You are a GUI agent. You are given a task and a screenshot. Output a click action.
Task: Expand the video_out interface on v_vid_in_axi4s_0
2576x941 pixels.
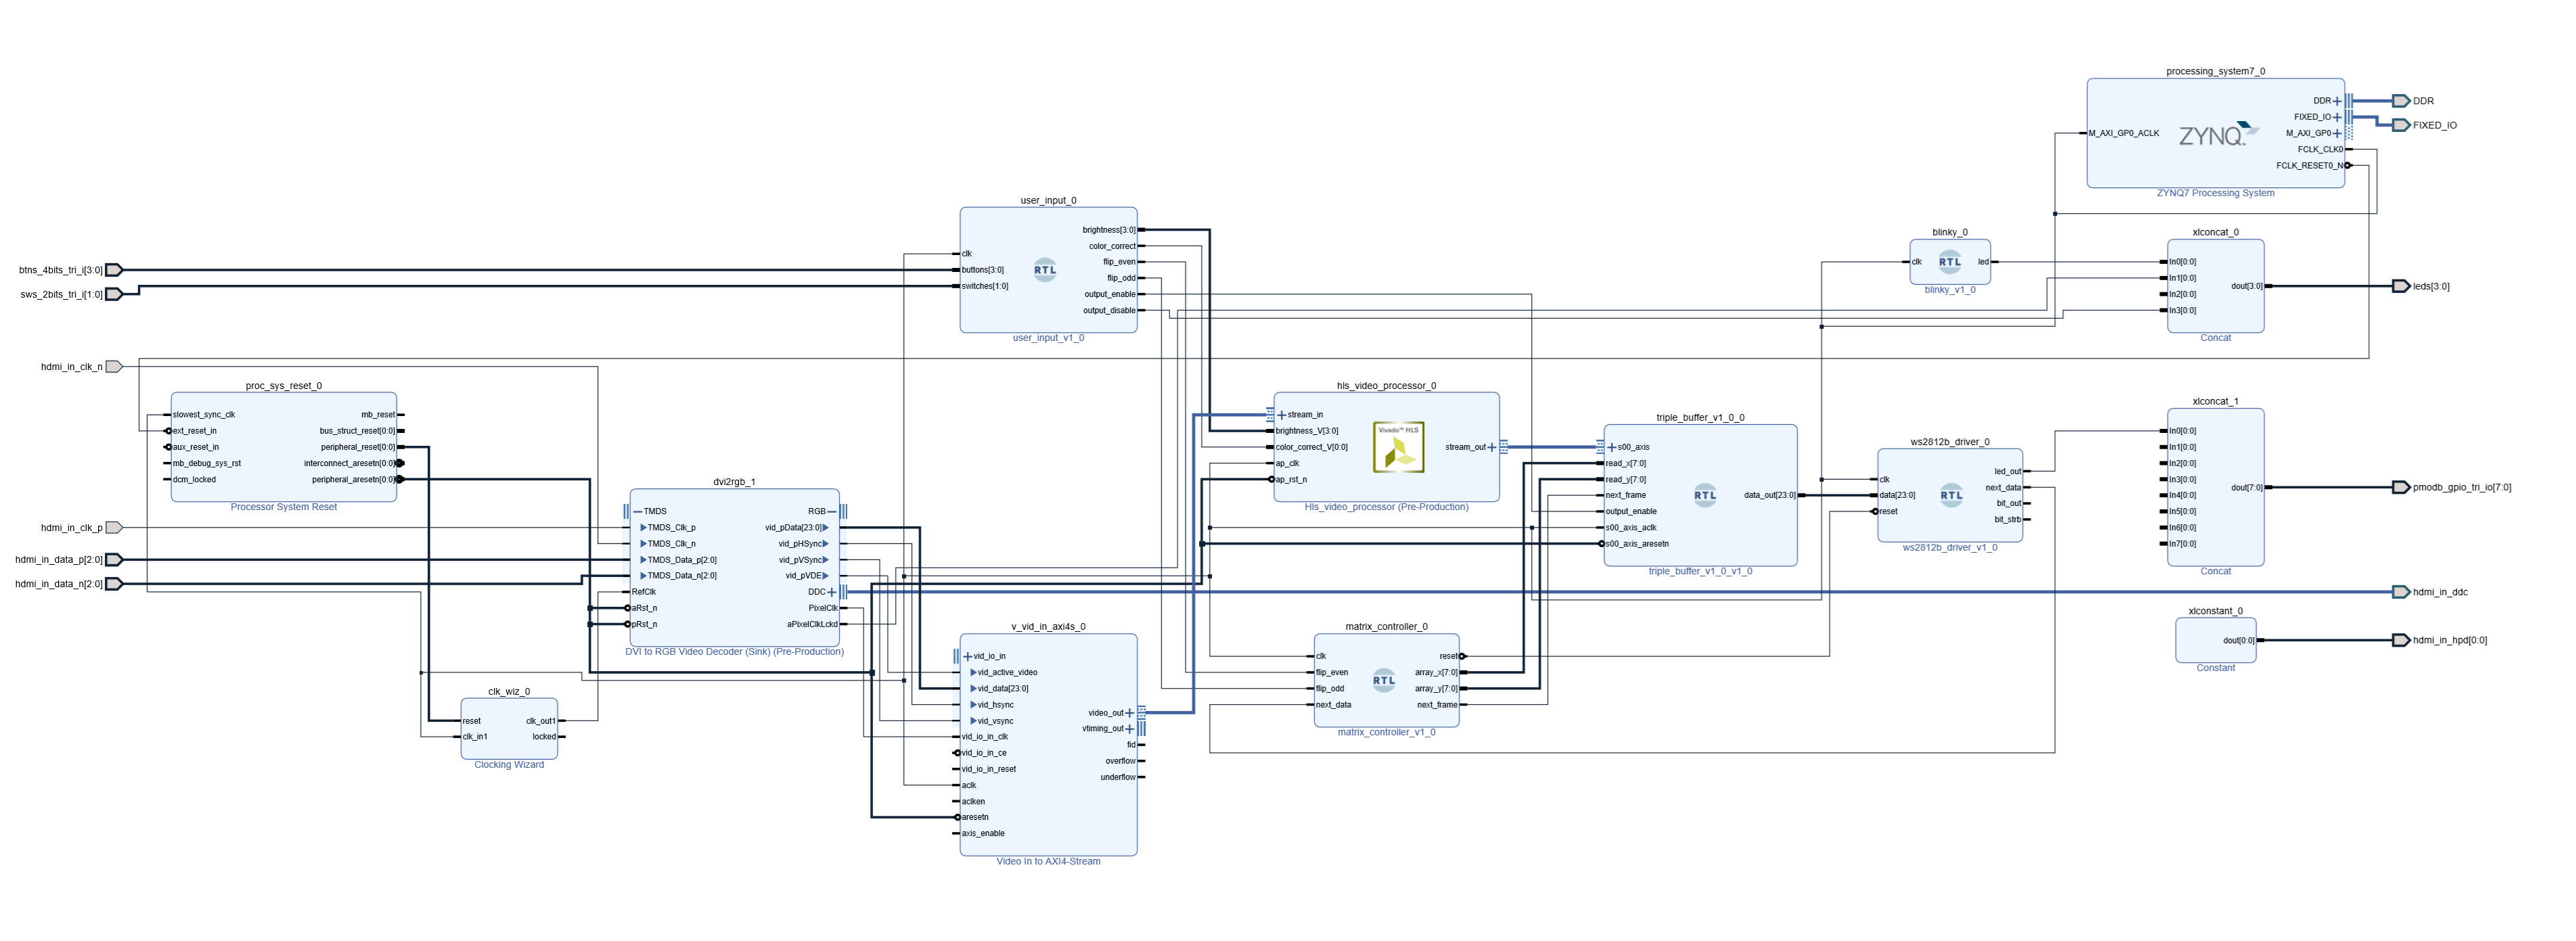click(1130, 713)
